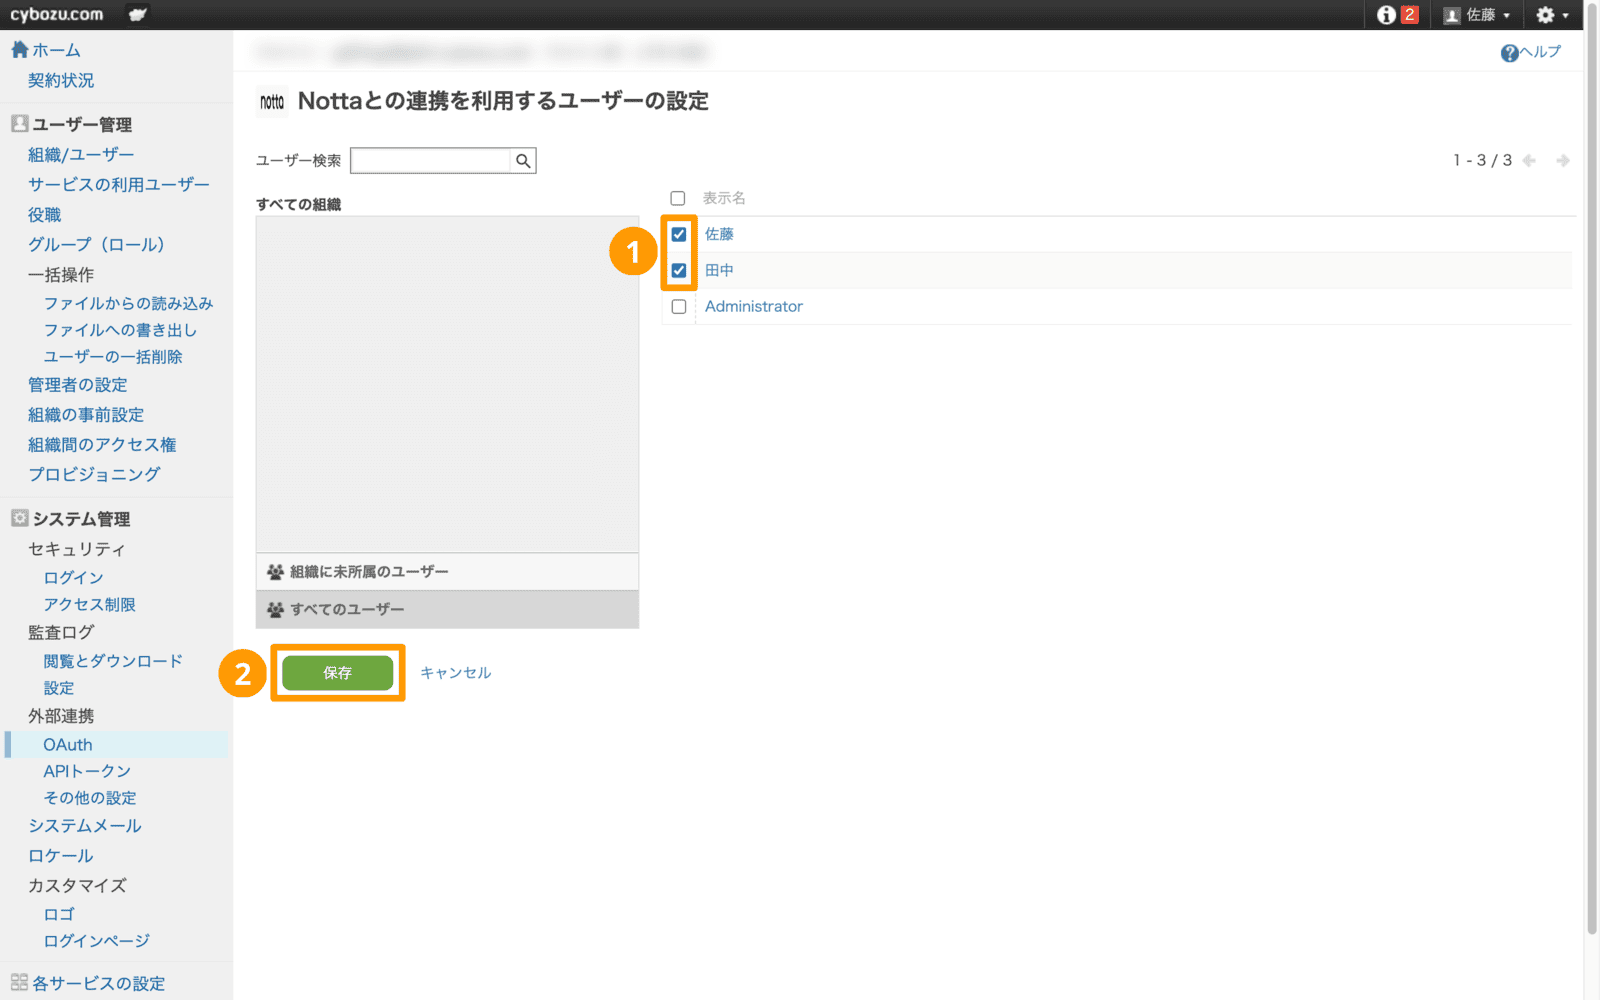Open the 田中 user link
1600x1000 pixels.
click(x=719, y=270)
